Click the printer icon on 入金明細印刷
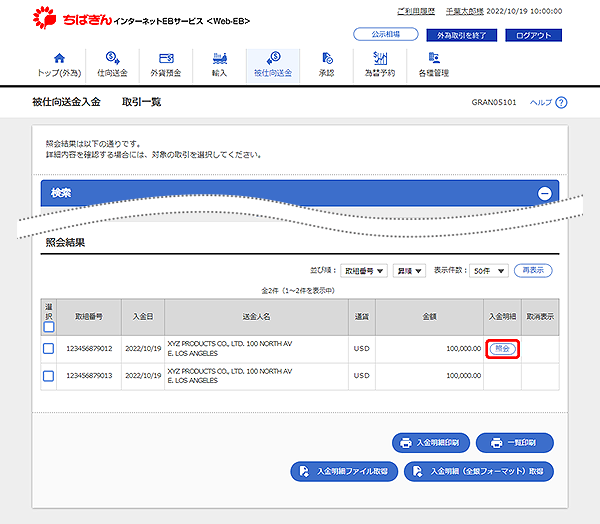The height and width of the screenshot is (524, 600). click(x=406, y=443)
